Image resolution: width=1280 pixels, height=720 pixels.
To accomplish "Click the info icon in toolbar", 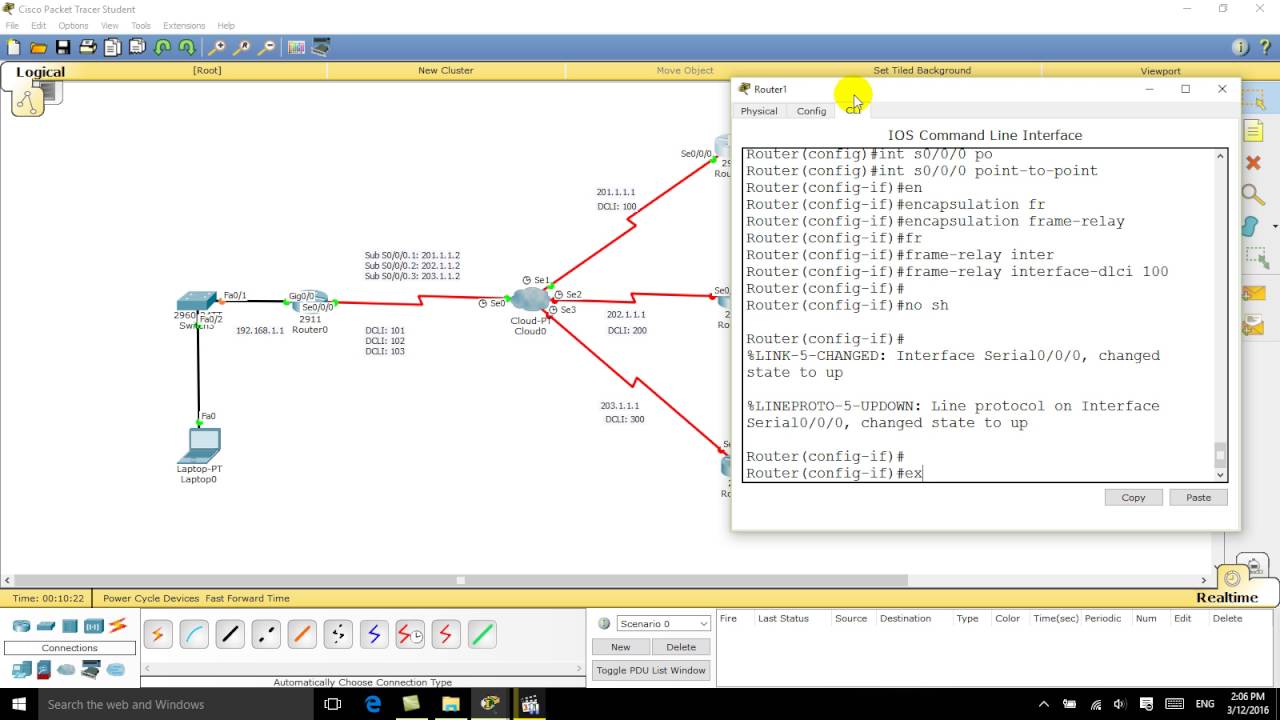I will pyautogui.click(x=1241, y=47).
